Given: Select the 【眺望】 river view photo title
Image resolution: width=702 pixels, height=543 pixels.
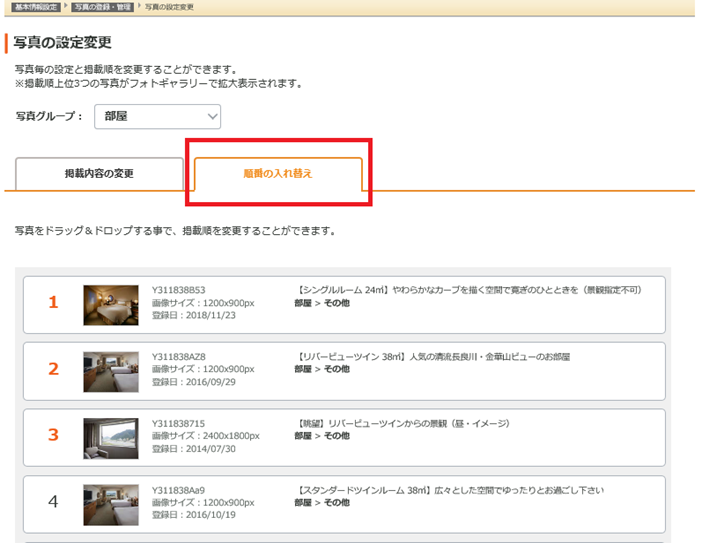Looking at the screenshot, I should [402, 423].
